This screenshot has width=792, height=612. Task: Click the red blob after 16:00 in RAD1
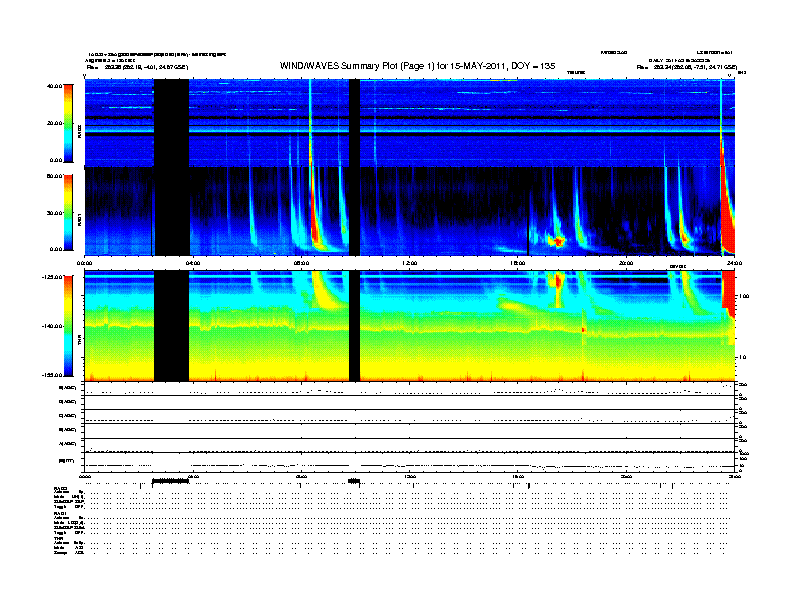pos(558,241)
